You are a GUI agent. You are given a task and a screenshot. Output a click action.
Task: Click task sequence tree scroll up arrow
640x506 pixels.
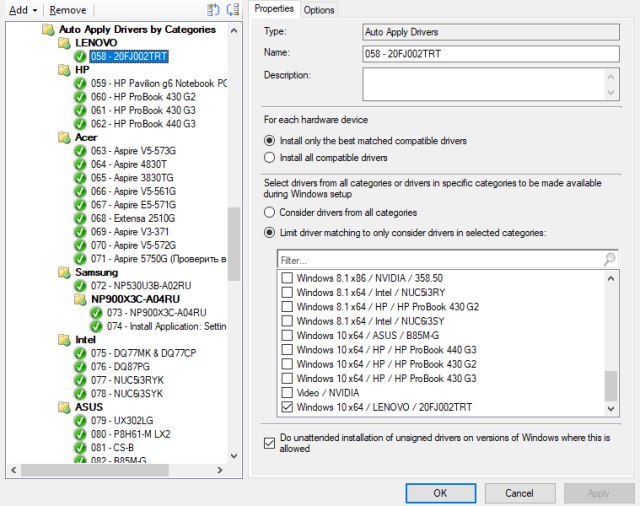(x=234, y=31)
